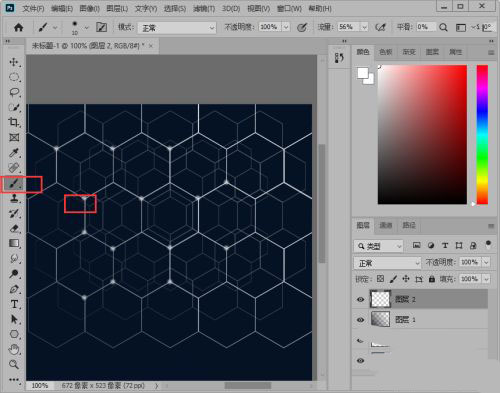Click the foreground color swatch
Image resolution: width=500 pixels, height=393 pixels.
click(x=363, y=72)
